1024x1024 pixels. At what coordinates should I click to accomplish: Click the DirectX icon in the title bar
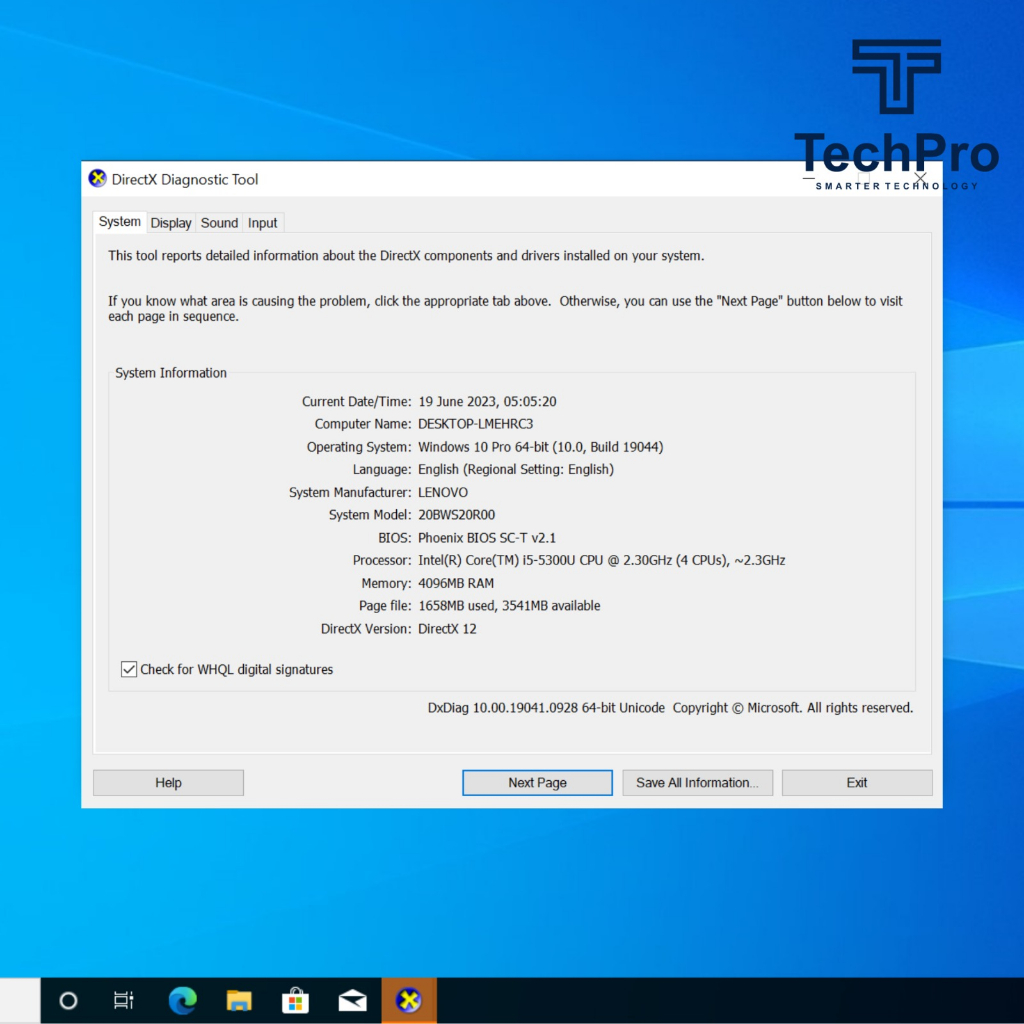click(97, 178)
